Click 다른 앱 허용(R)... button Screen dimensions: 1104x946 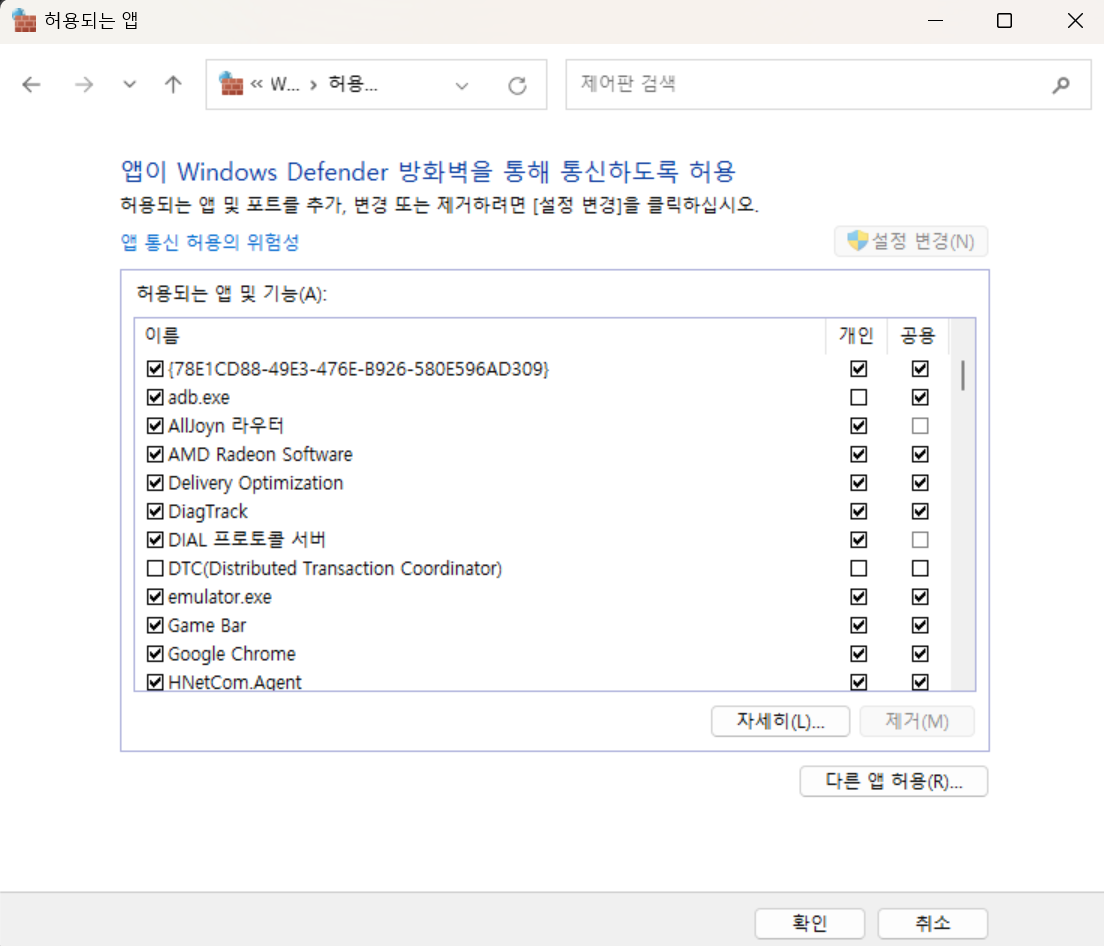pos(893,781)
